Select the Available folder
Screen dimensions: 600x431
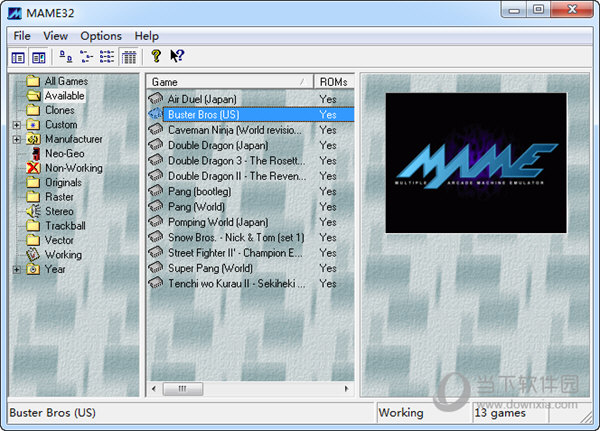[64, 96]
